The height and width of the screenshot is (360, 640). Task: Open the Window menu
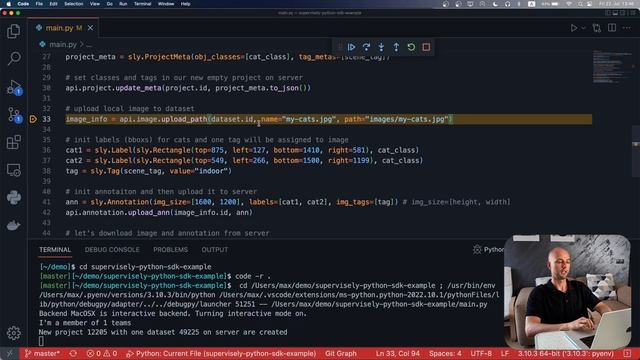166,4
